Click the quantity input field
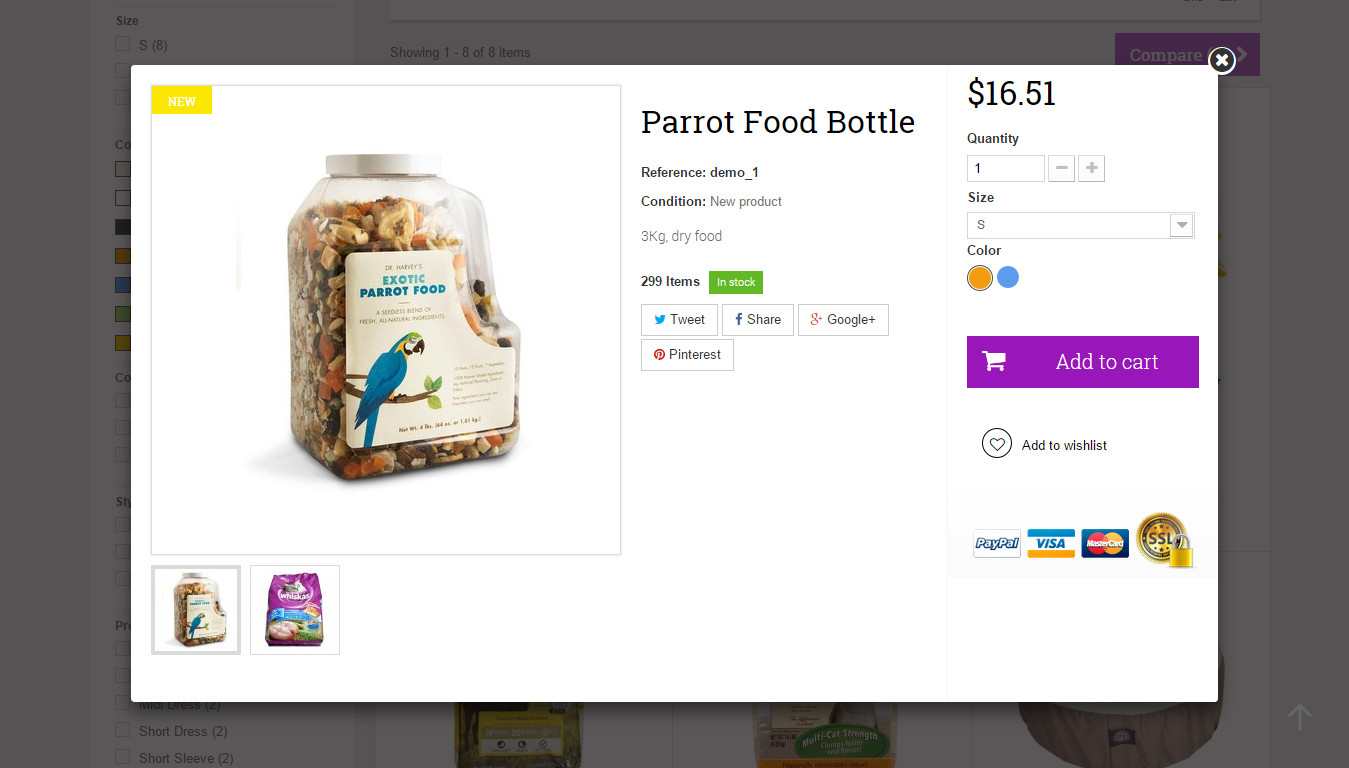This screenshot has width=1349, height=768. 1005,169
